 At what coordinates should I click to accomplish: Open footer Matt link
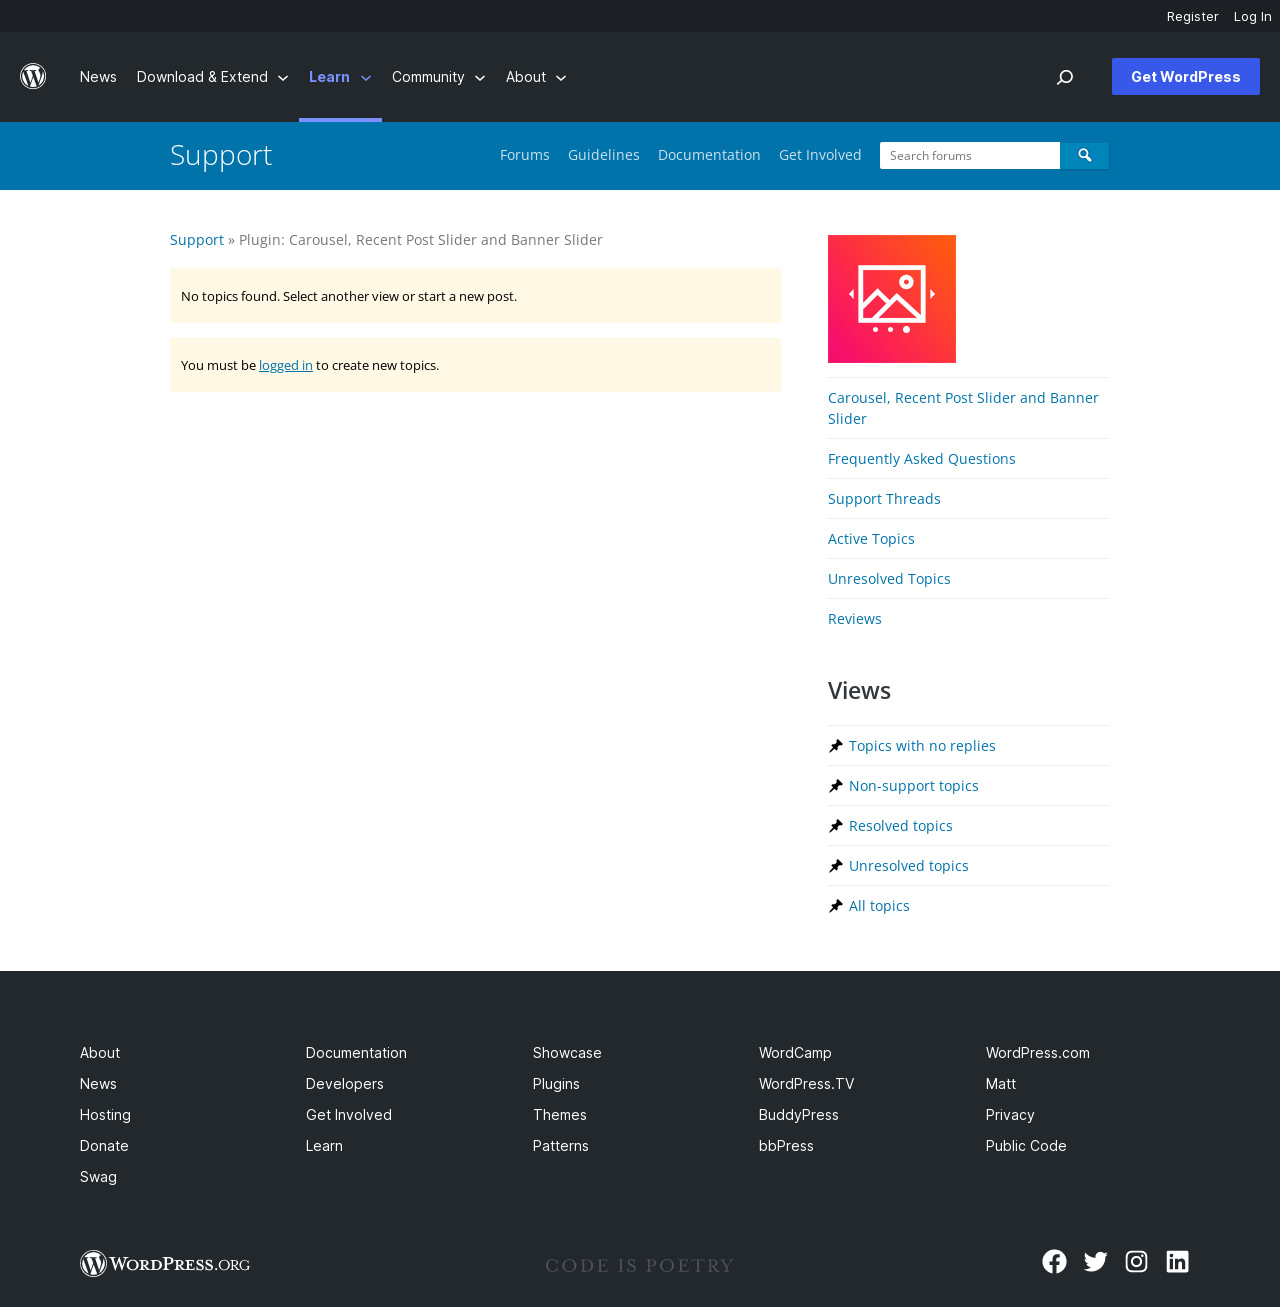click(1001, 1084)
